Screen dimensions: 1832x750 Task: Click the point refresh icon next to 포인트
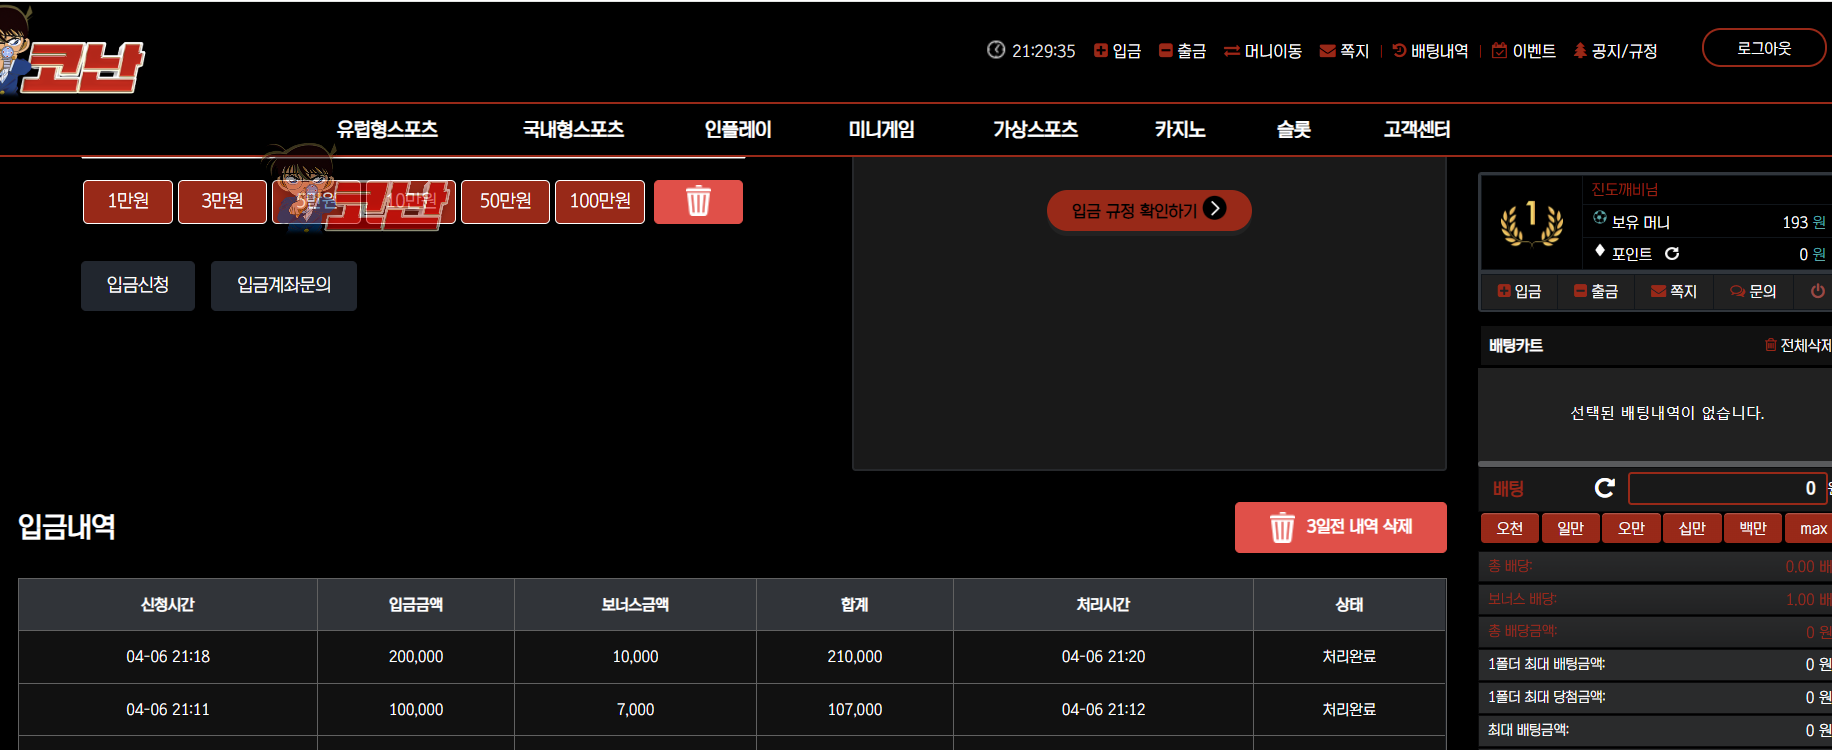pos(1672,254)
